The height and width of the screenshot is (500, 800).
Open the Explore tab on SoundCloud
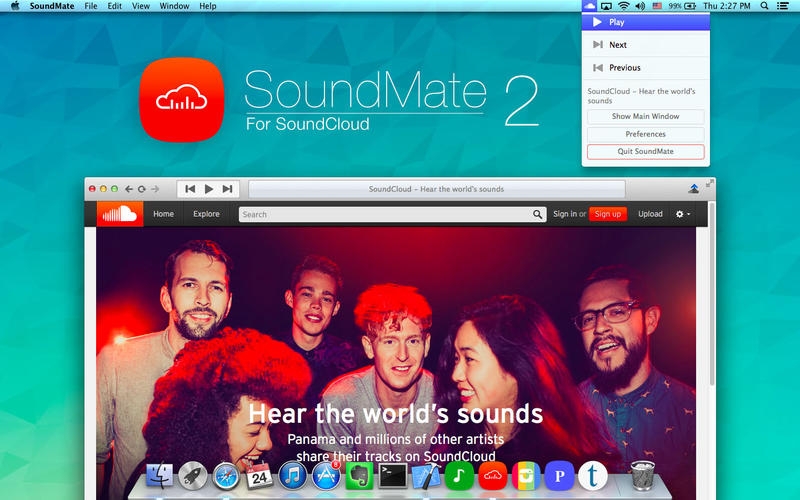206,214
